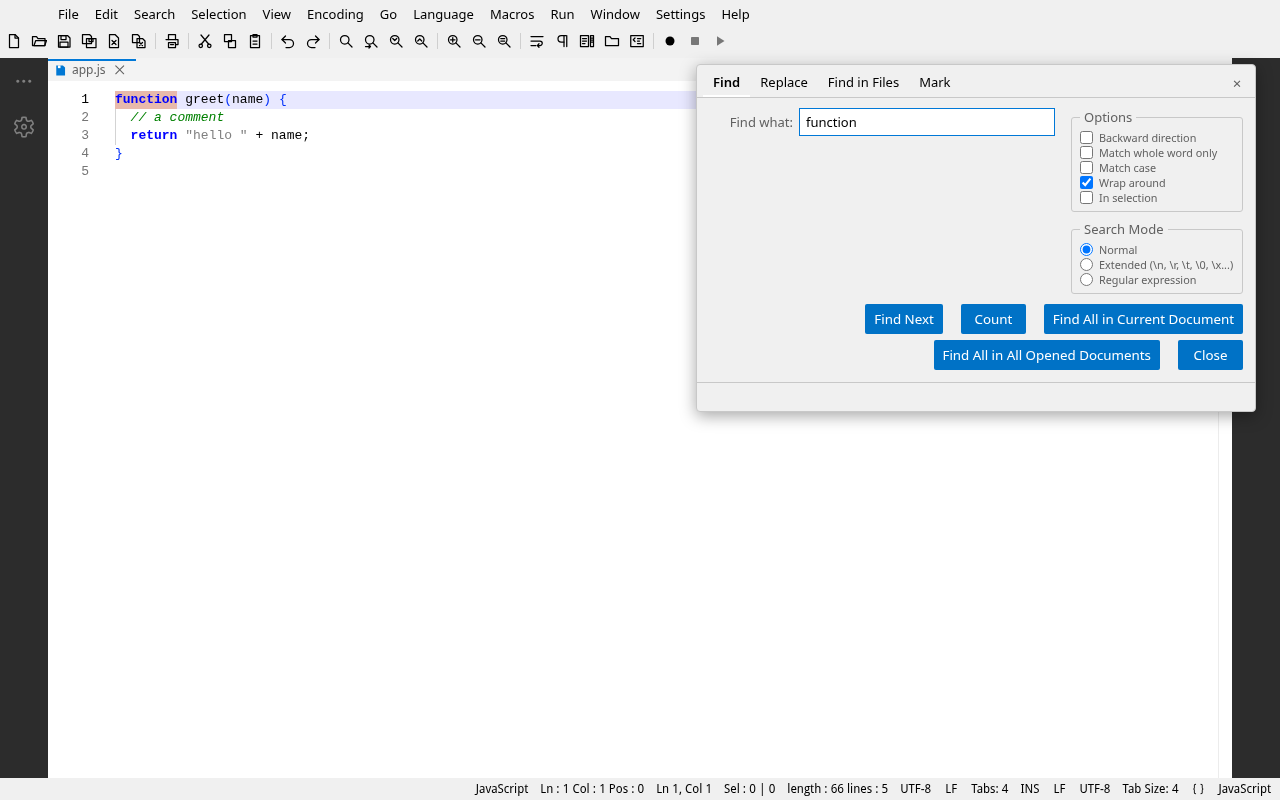Switch to the Replace tab
This screenshot has height=800, width=1280.
(x=784, y=82)
